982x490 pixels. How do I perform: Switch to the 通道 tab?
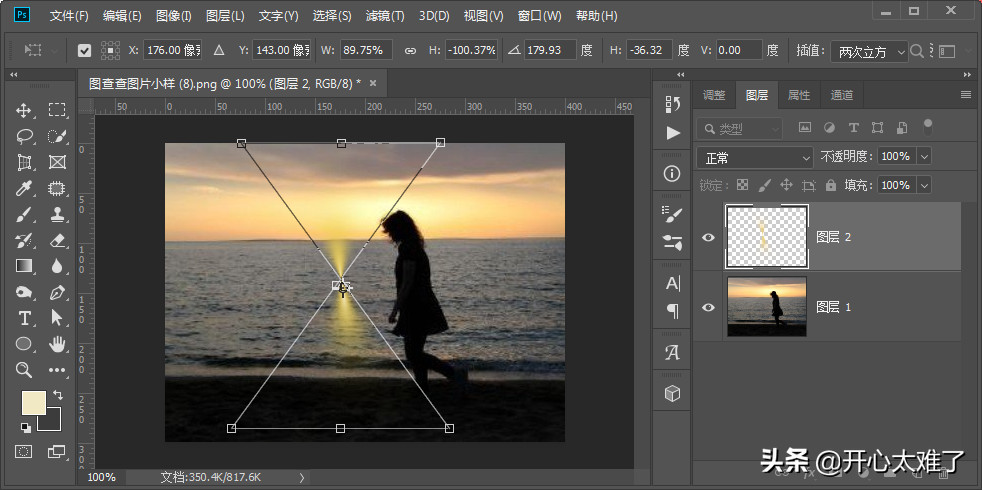tap(841, 95)
